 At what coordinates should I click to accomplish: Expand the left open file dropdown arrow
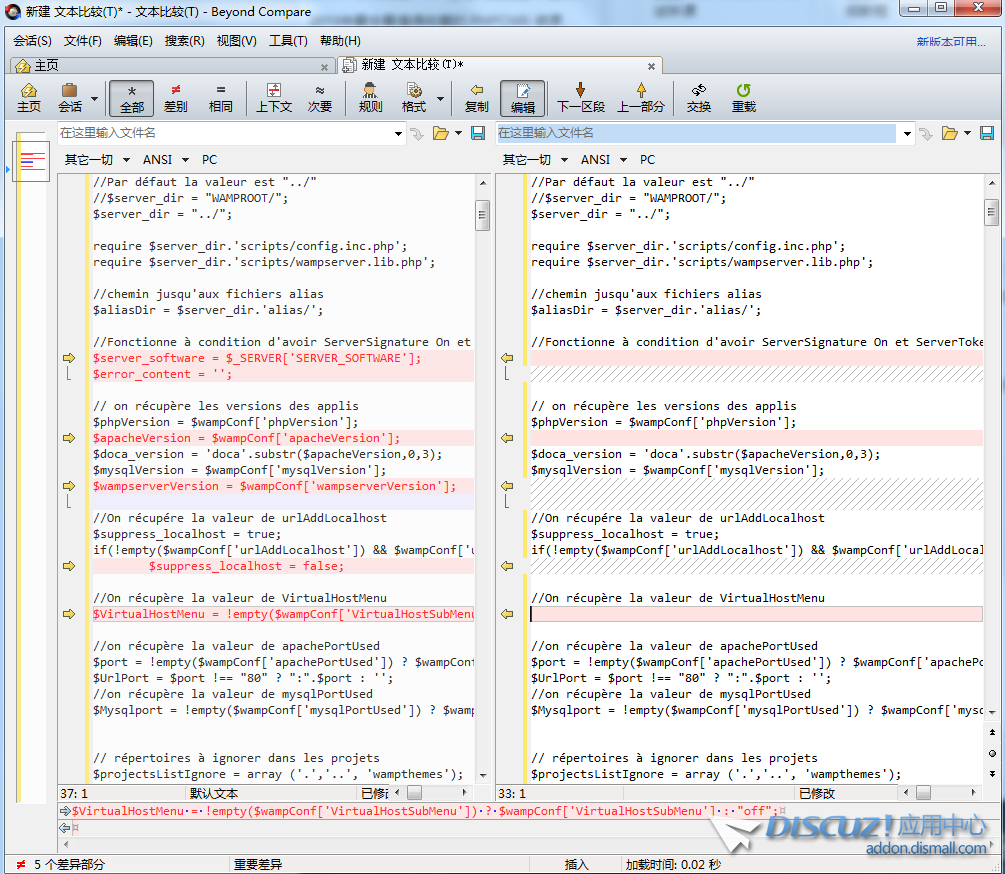coord(458,133)
